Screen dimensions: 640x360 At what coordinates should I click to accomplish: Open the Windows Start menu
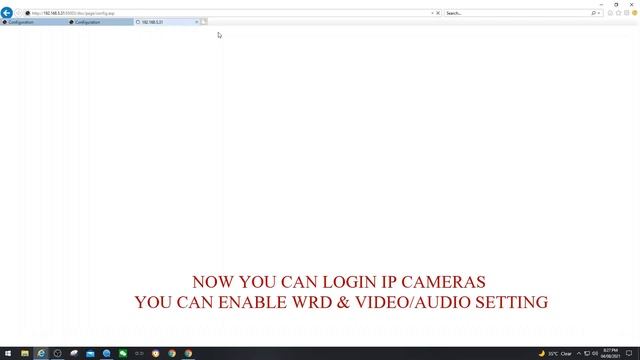pos(8,353)
